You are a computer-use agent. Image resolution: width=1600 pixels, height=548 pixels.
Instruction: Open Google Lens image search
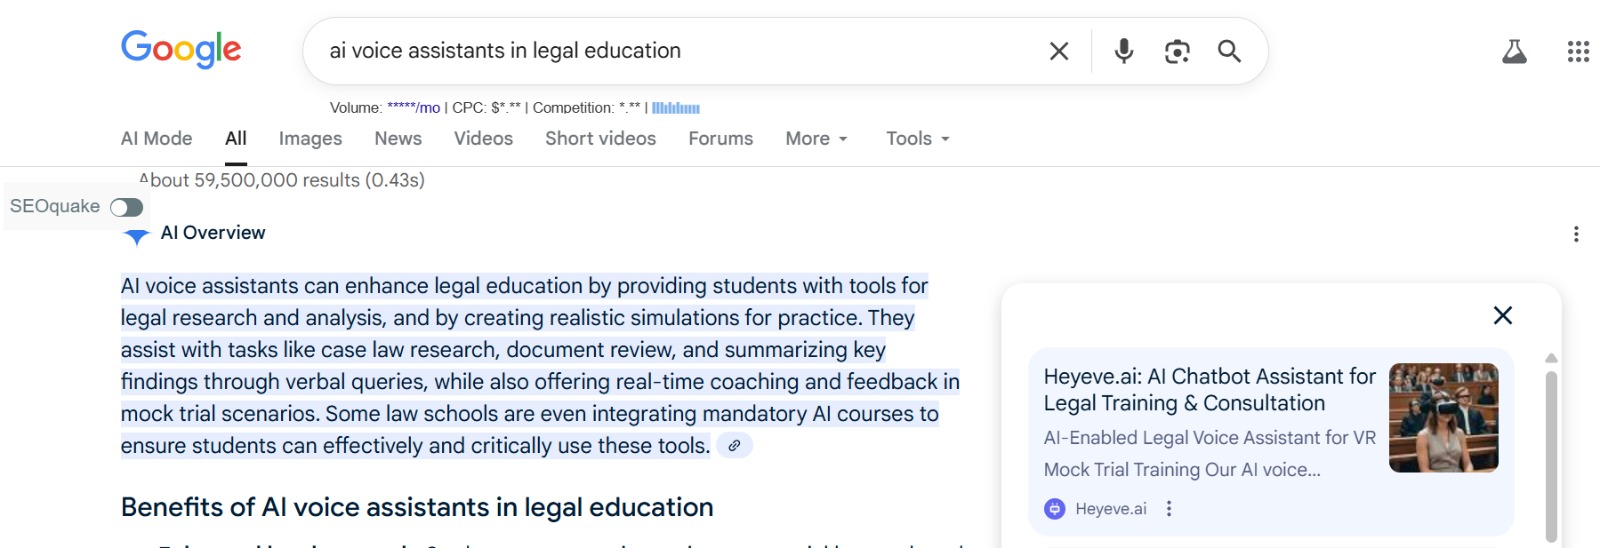[x=1177, y=51]
